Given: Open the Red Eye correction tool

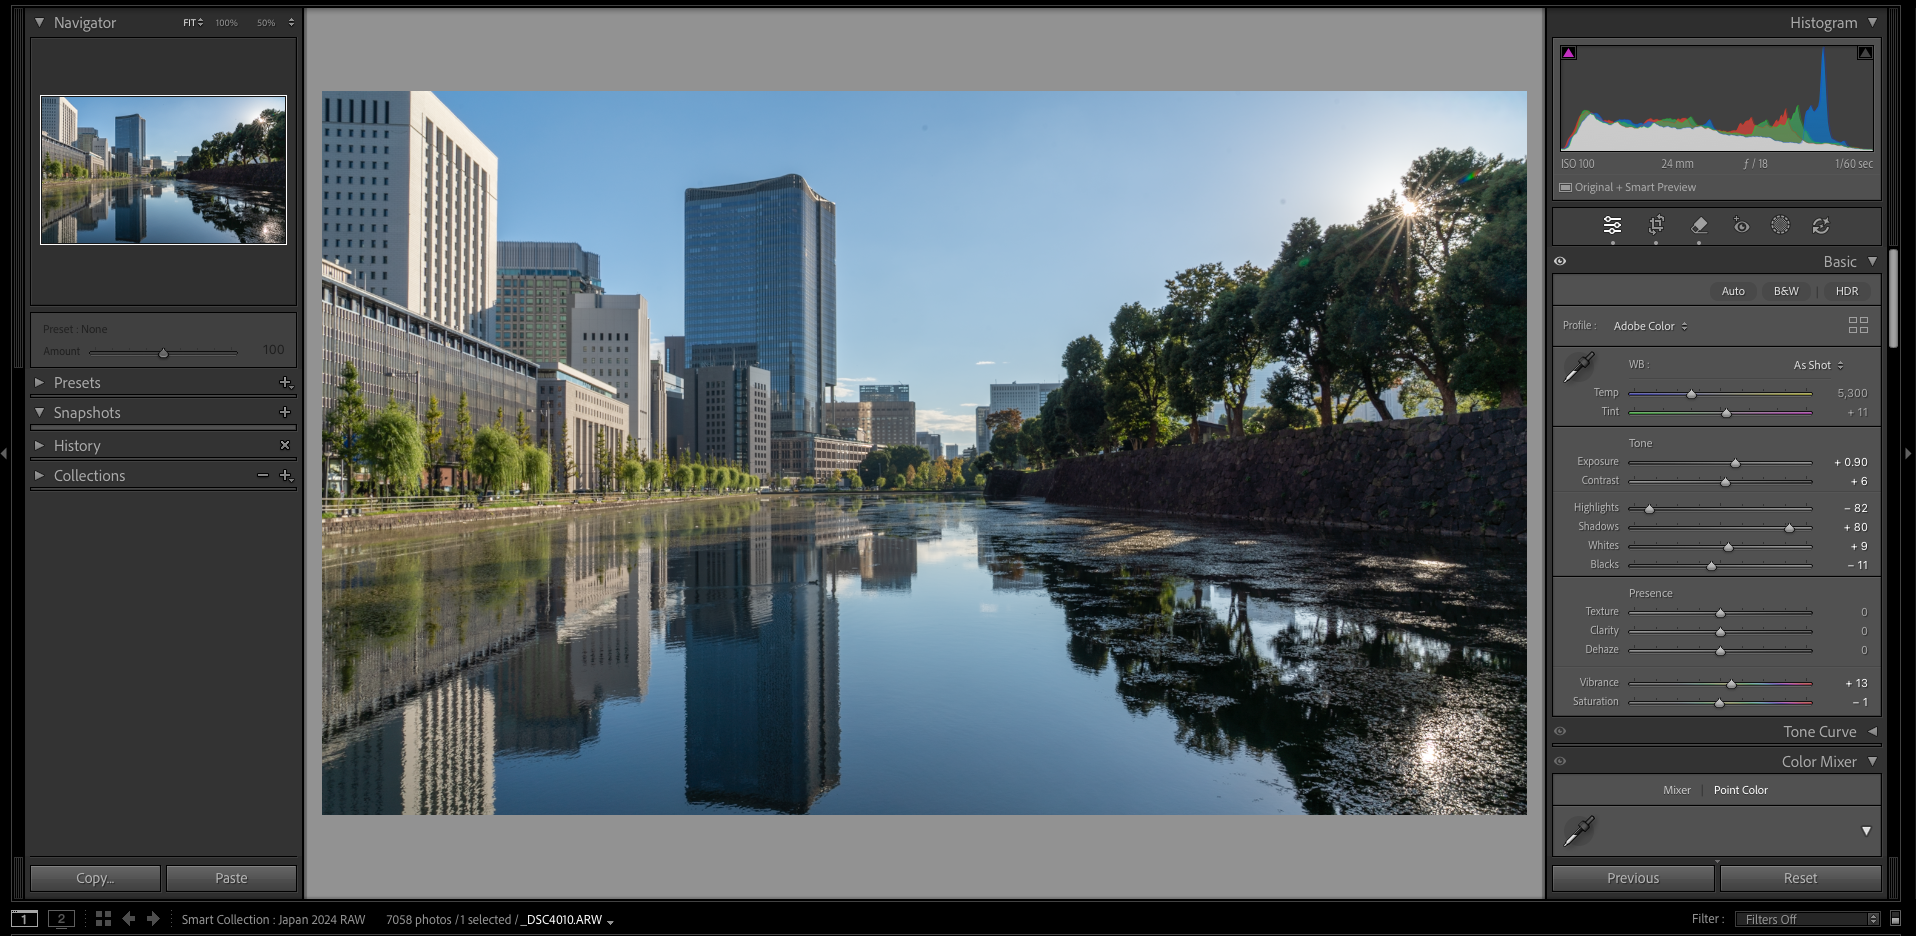Looking at the screenshot, I should click(1741, 226).
